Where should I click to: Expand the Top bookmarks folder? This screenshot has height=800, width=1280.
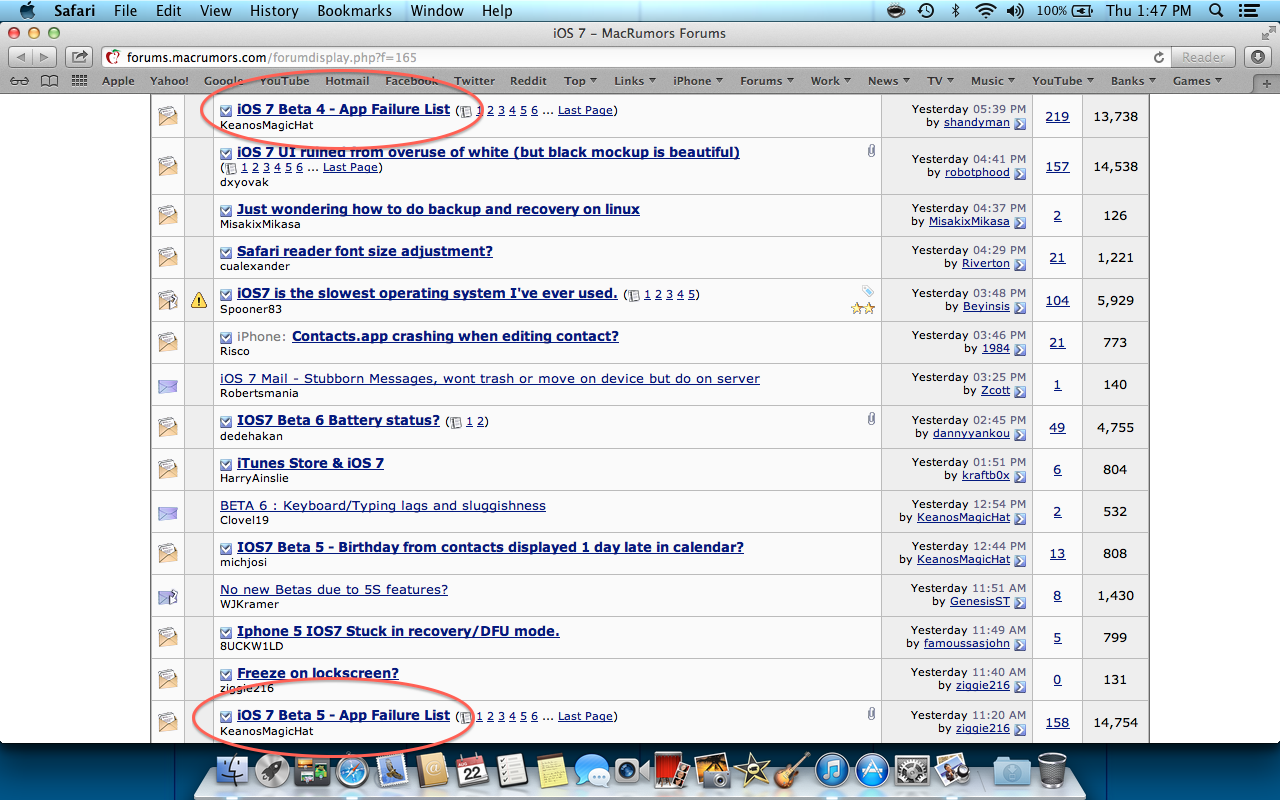(580, 81)
